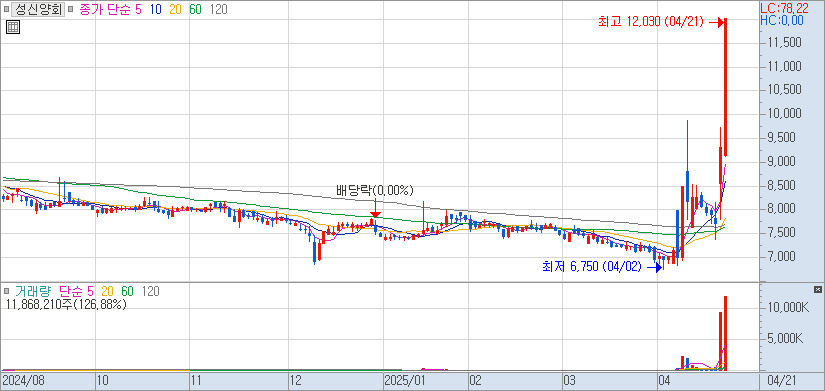Select the price chart's gray 120-period label
The height and width of the screenshot is (391, 825).
(x=218, y=9)
